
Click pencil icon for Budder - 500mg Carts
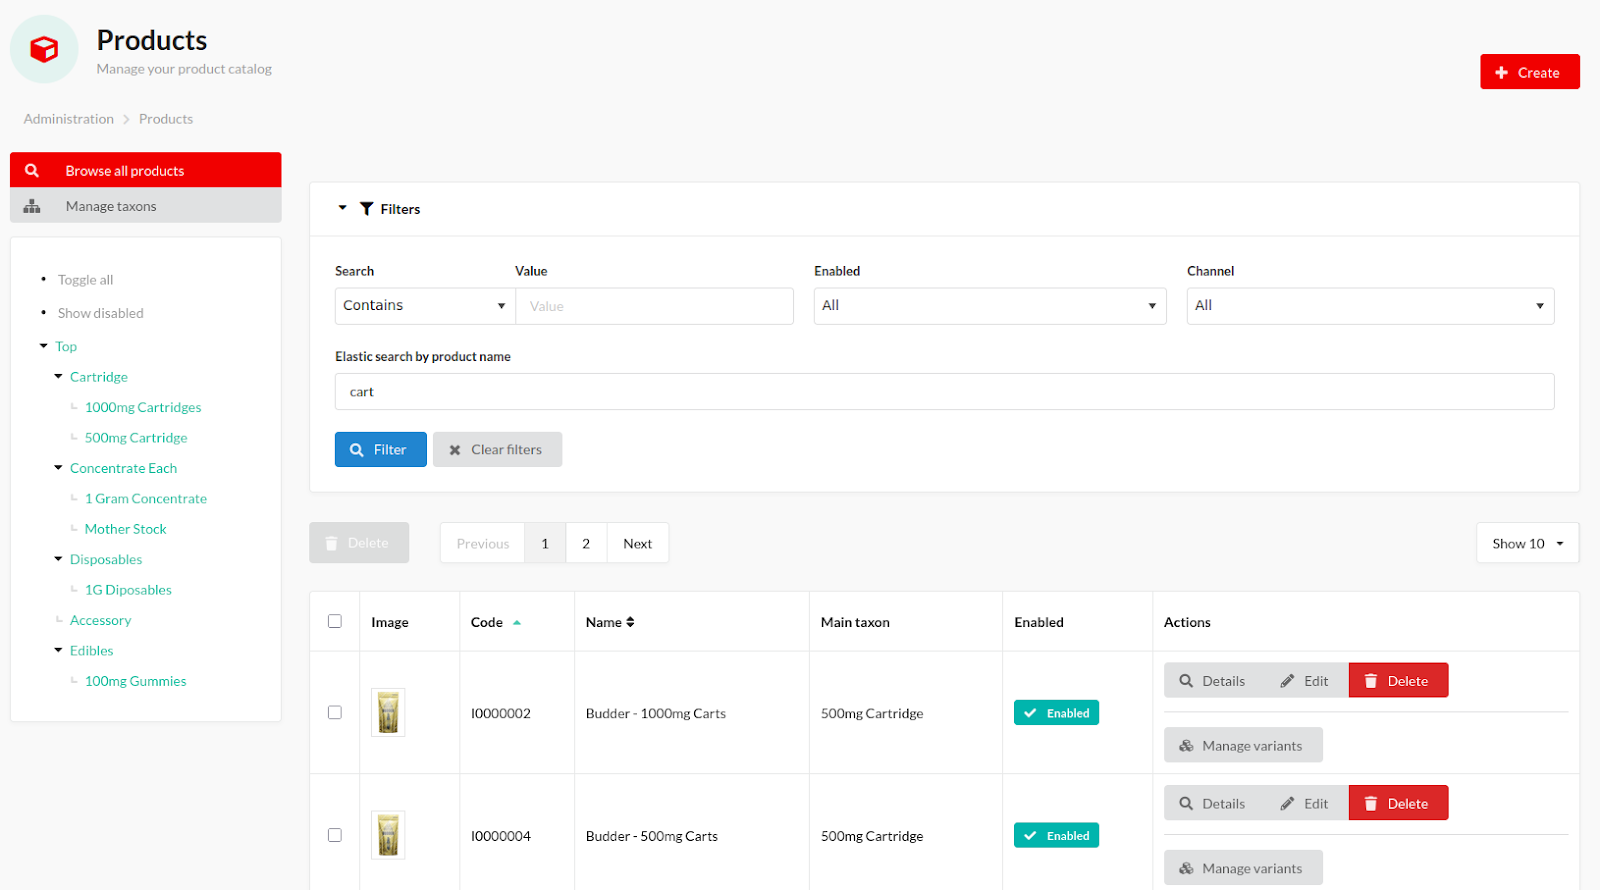[1287, 804]
